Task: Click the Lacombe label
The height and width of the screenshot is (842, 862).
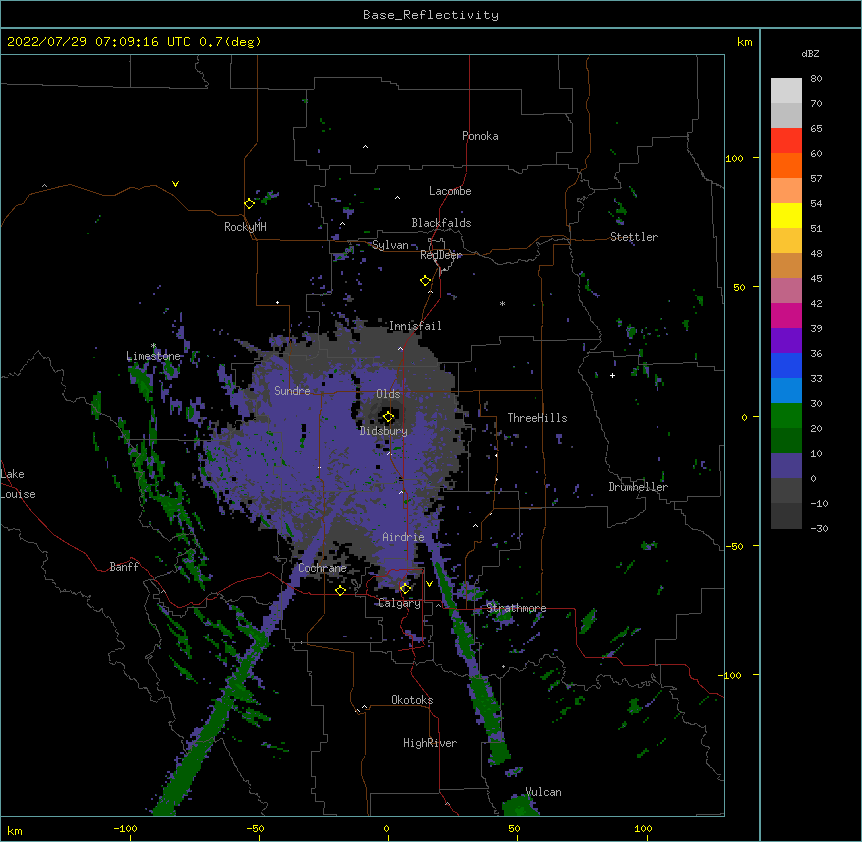Action: [x=450, y=191]
